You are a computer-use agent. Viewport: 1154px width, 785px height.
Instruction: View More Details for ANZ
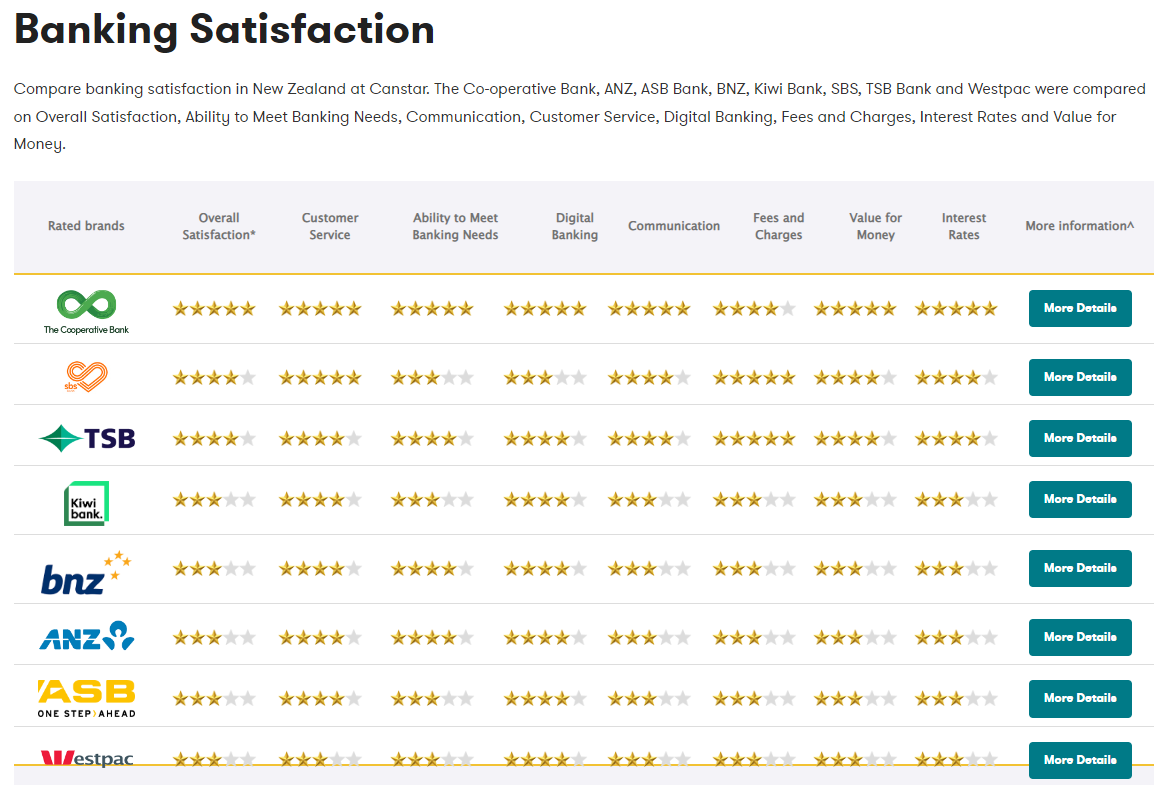(1080, 637)
